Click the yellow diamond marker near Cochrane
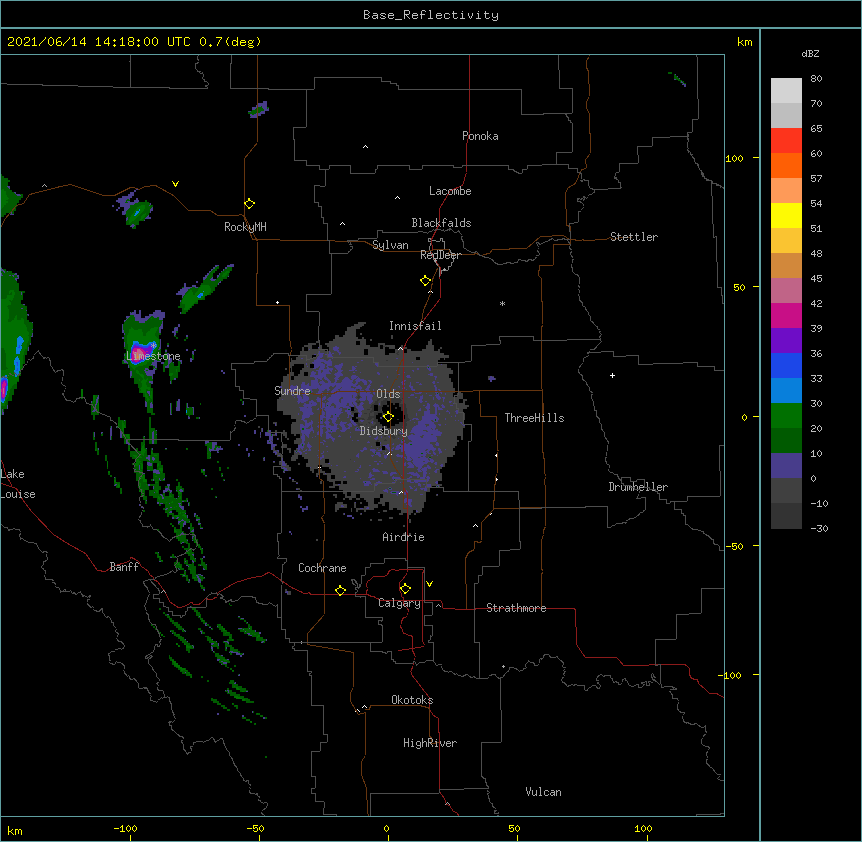Screen dimensions: 862x842 coord(340,590)
